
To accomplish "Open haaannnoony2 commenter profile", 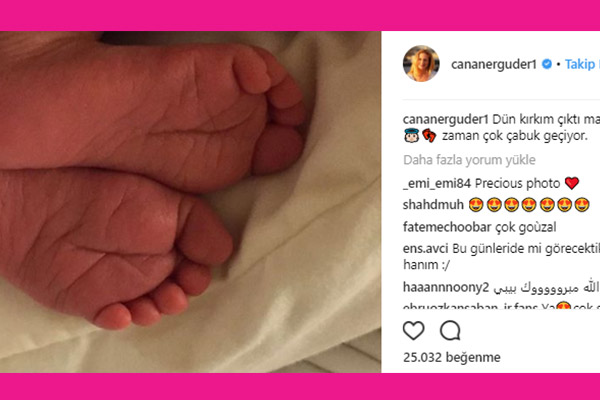I will [x=446, y=288].
